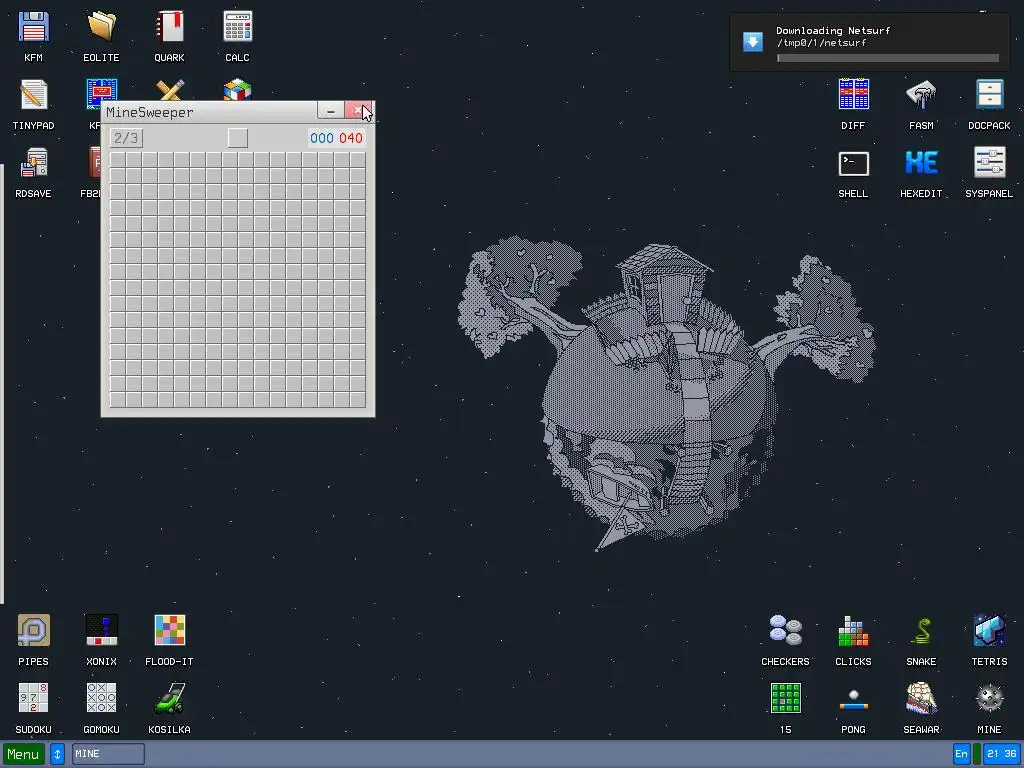Launch the SNAKE game icon
Screen dimensions: 1024x768
pos(921,631)
